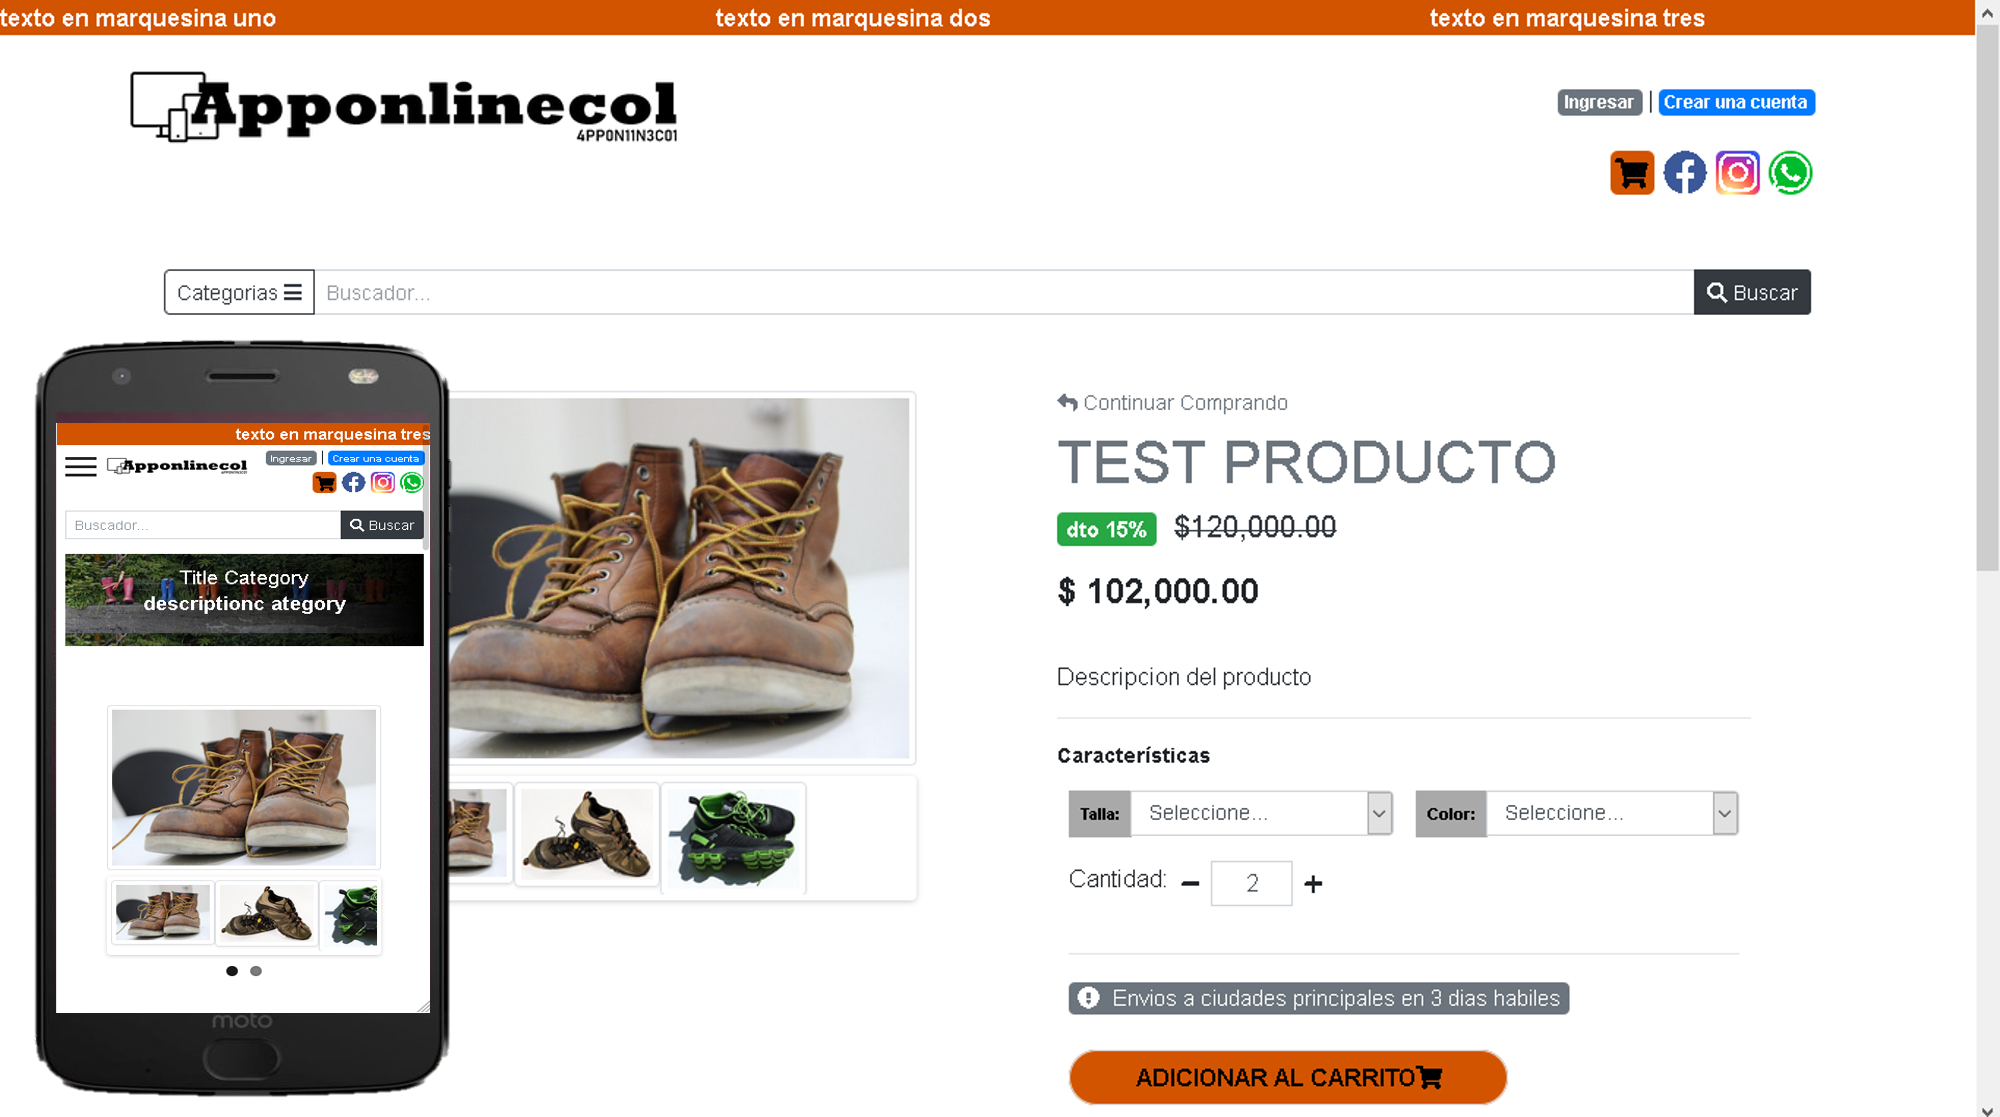Click the Ingresar button

(1599, 102)
